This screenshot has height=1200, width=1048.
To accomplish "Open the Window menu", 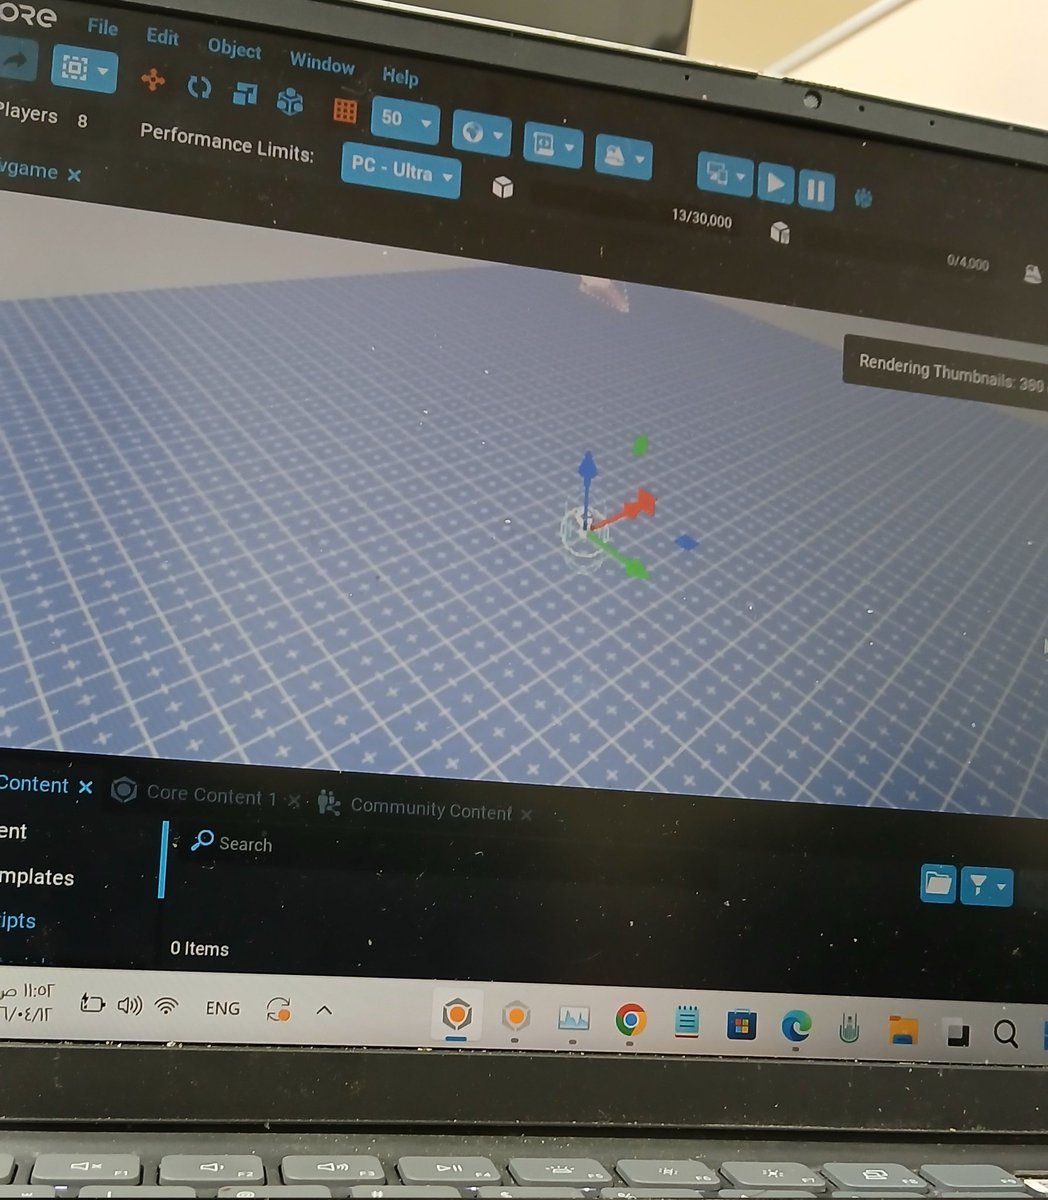I will 322,62.
